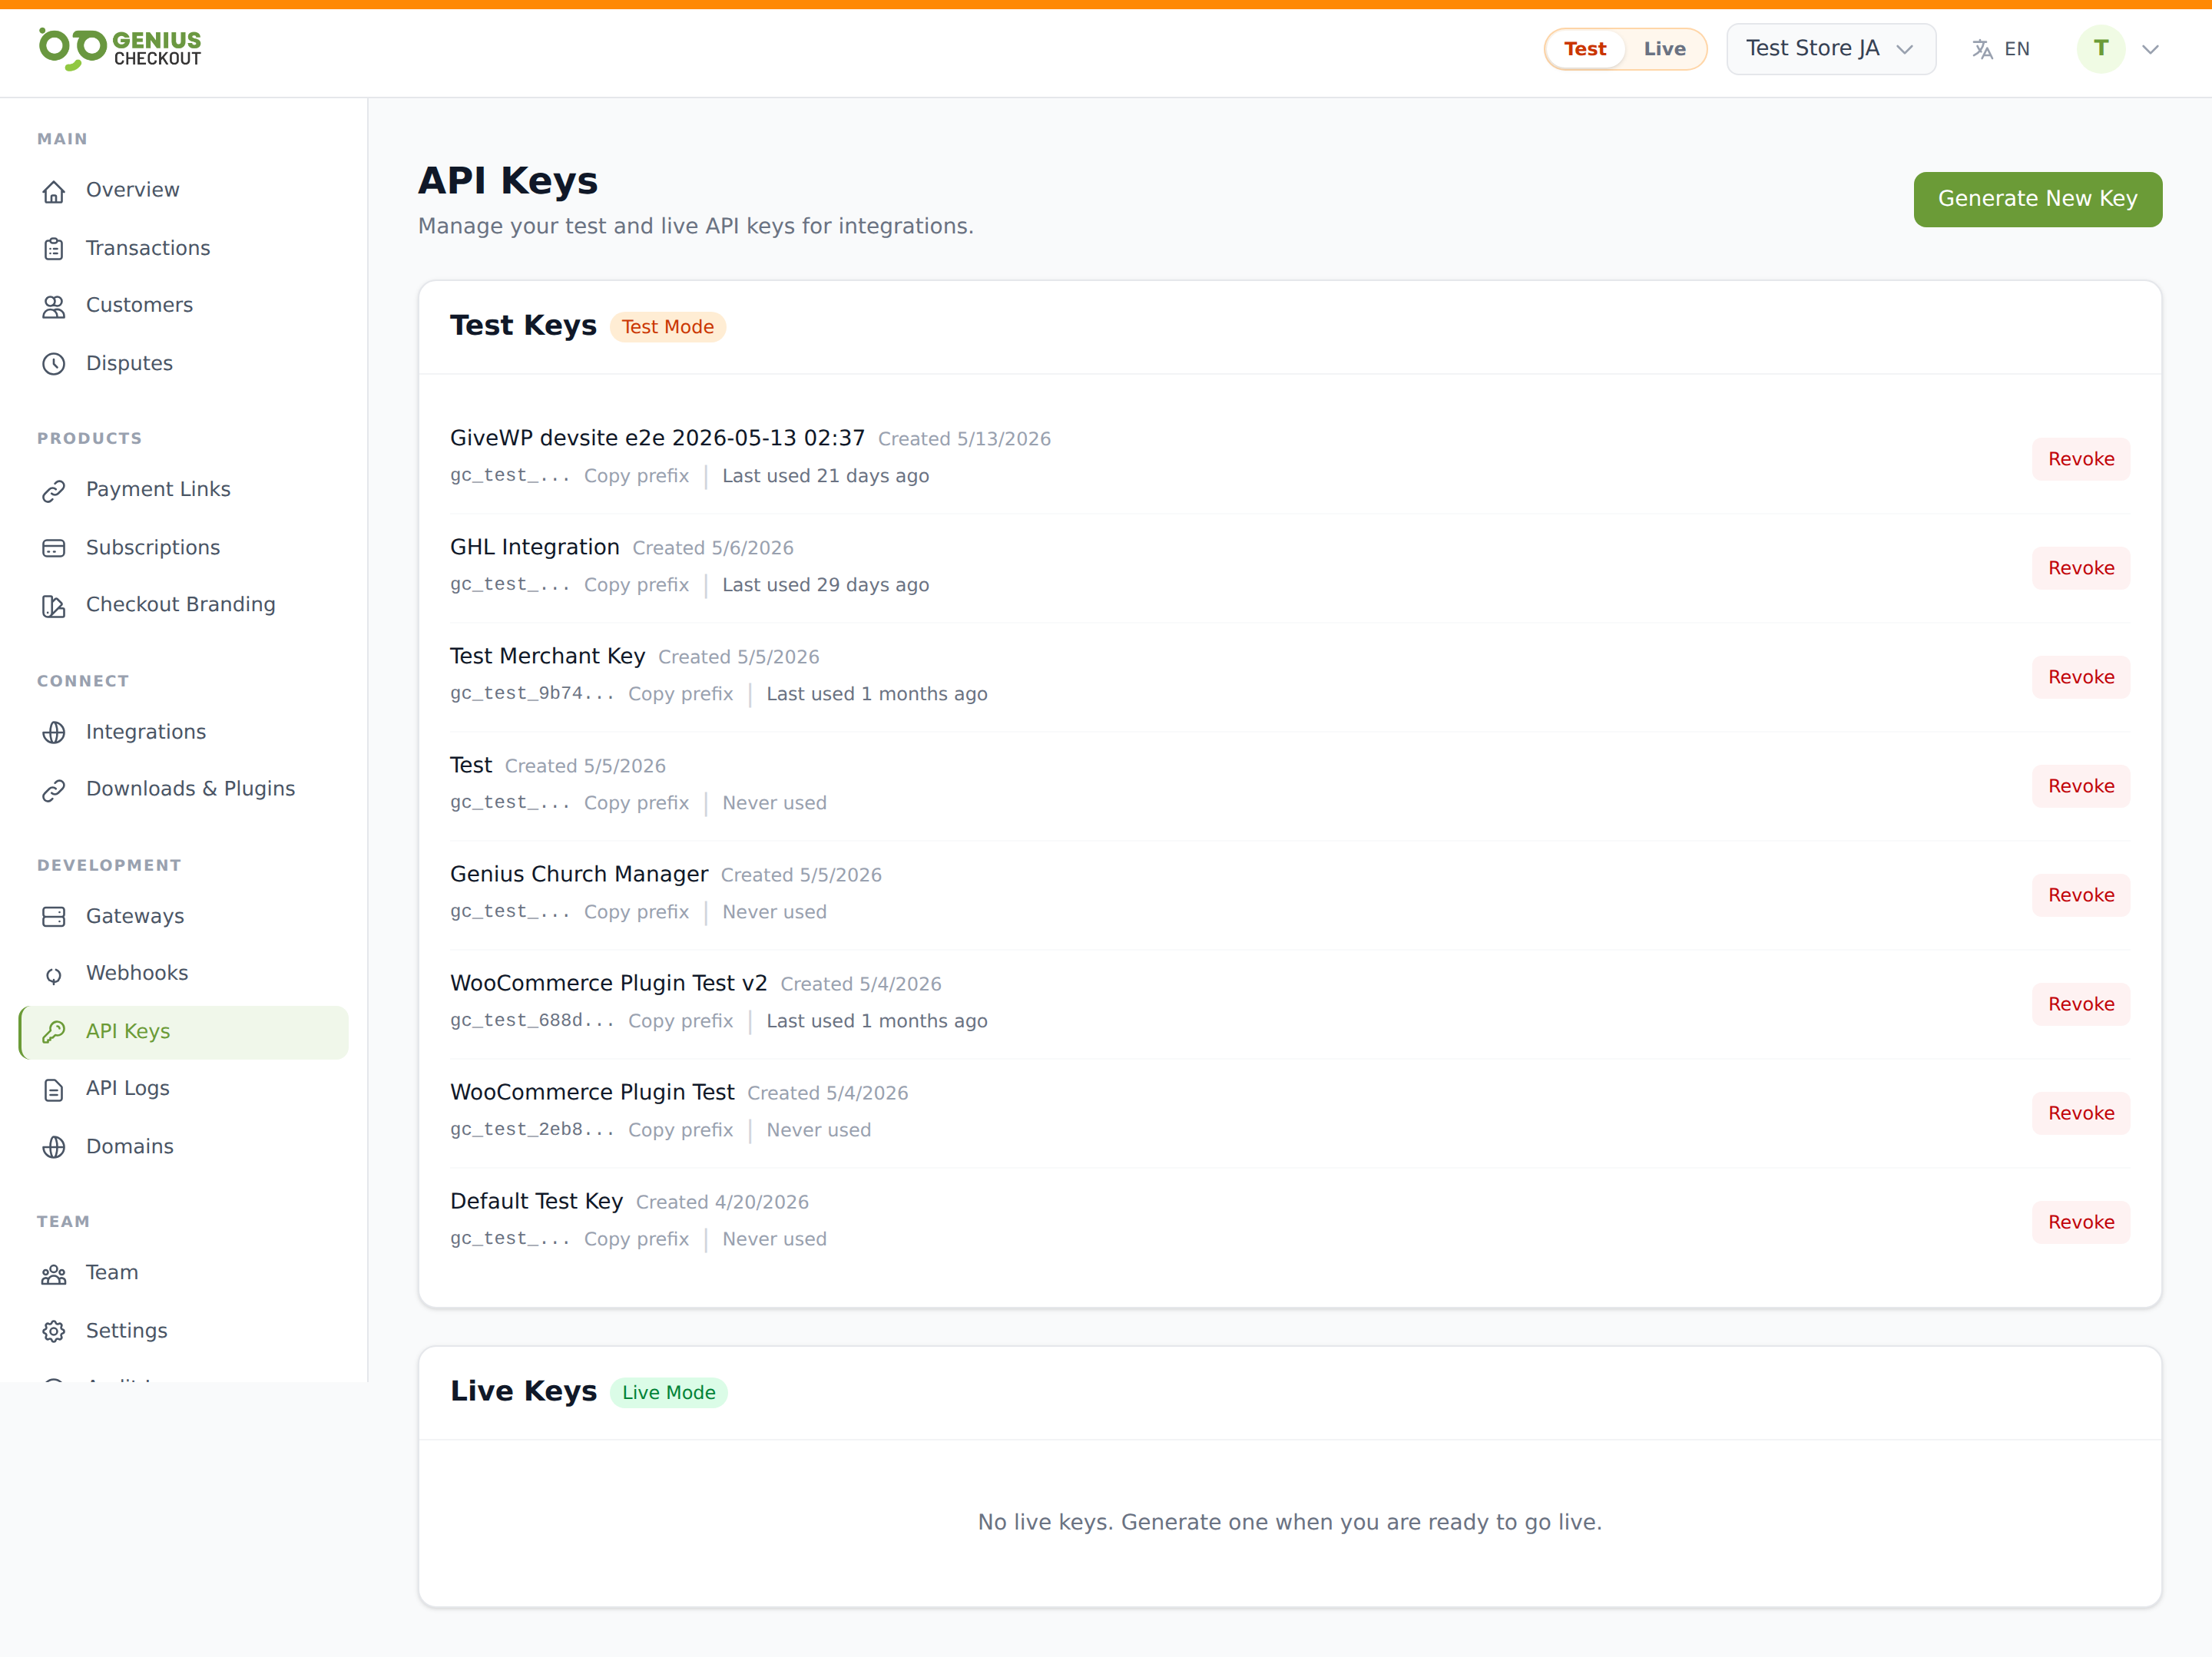Revoke the Test Merchant Key

pyautogui.click(x=2081, y=677)
